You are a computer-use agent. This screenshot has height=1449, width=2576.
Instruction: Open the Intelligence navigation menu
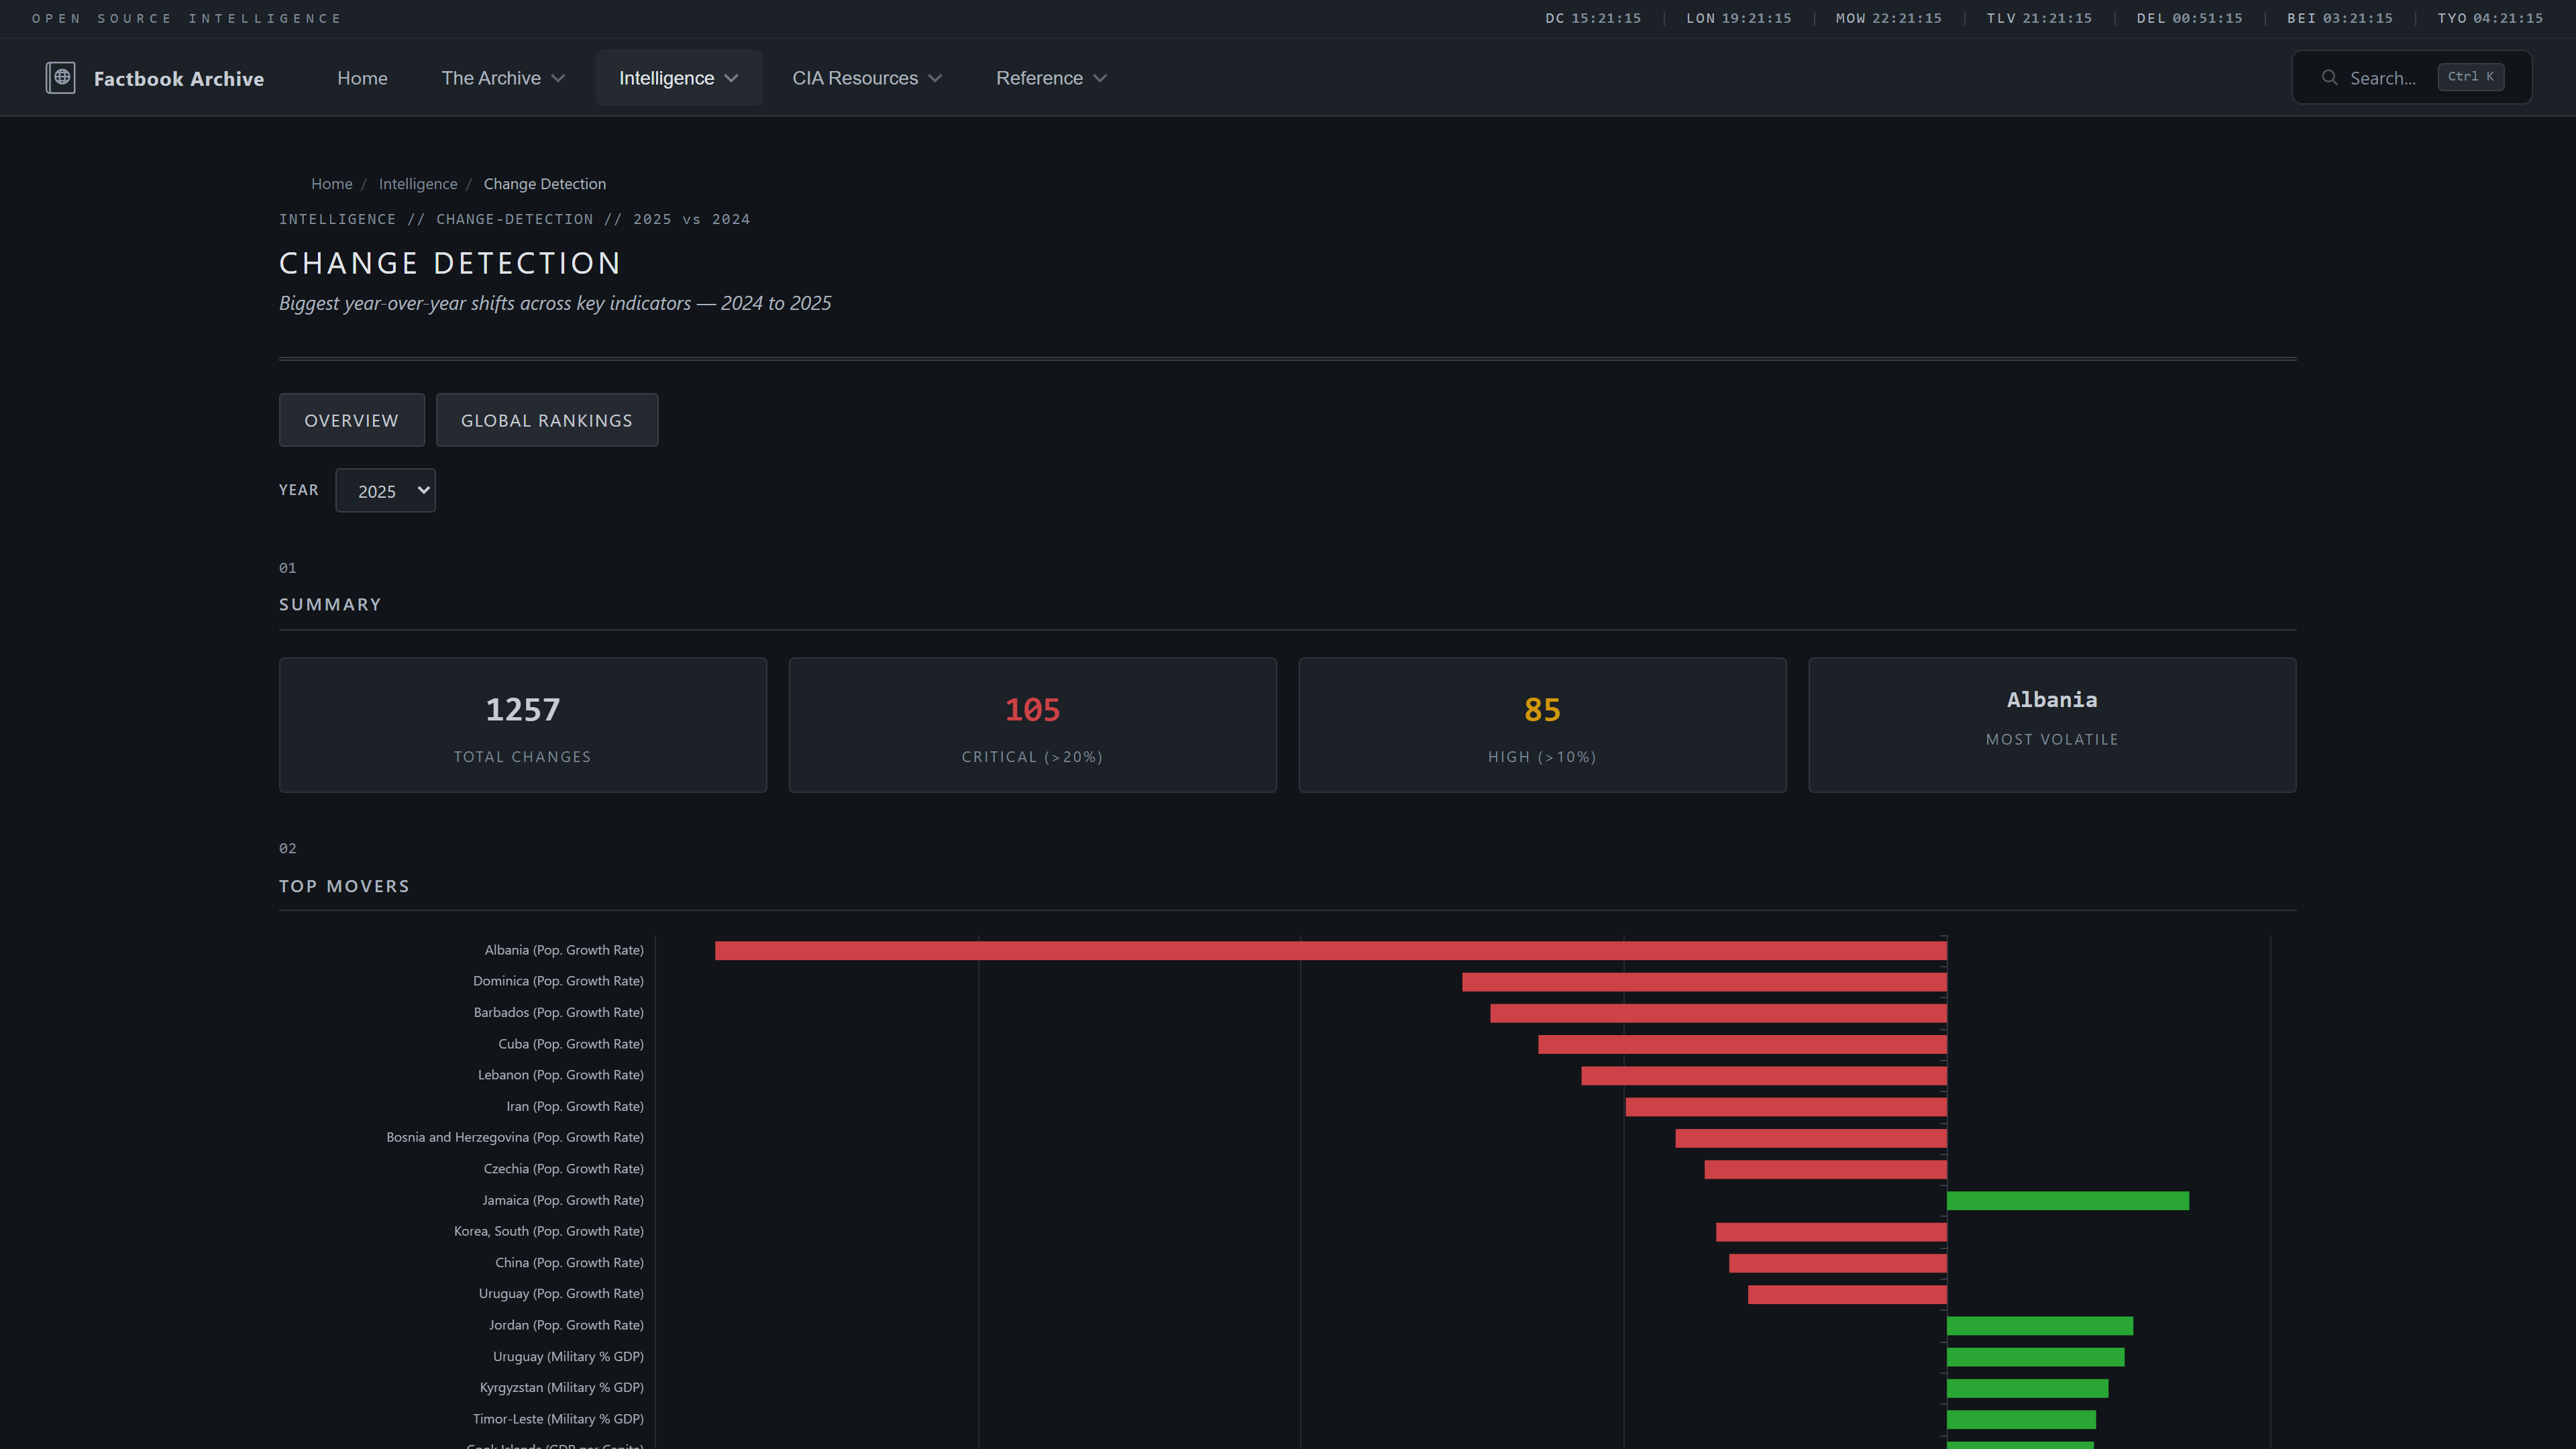tap(678, 77)
